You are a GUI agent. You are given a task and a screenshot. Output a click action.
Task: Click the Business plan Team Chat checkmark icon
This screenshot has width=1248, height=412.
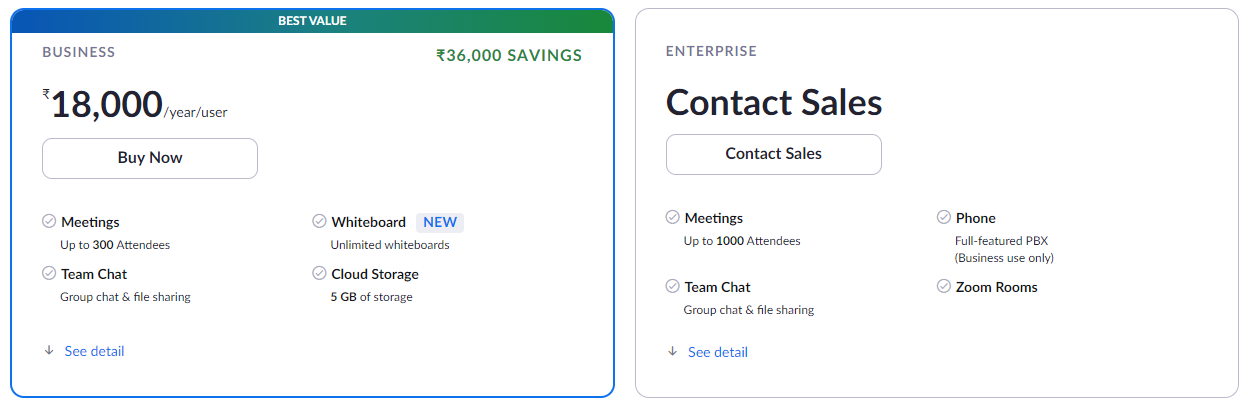(49, 273)
